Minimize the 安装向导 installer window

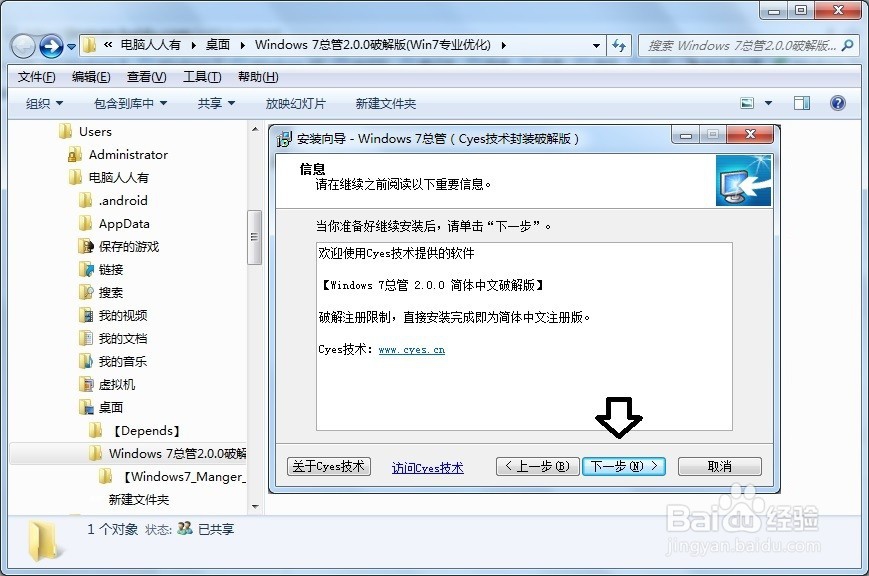pyautogui.click(x=686, y=135)
